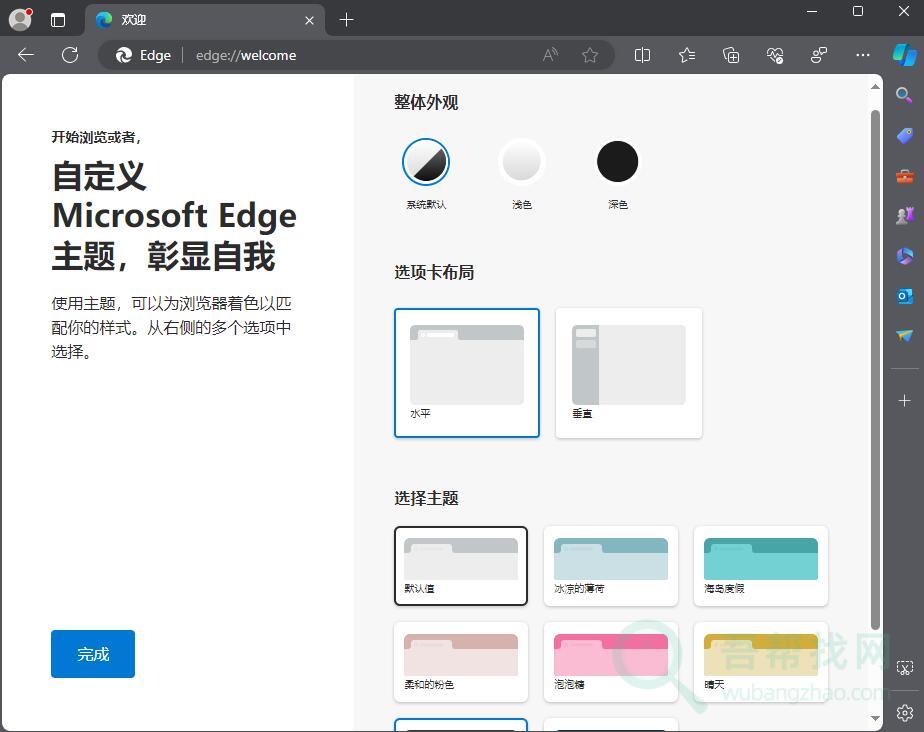The width and height of the screenshot is (924, 732).
Task: Select the 泡泡糖 pink theme swatch
Action: coord(610,661)
